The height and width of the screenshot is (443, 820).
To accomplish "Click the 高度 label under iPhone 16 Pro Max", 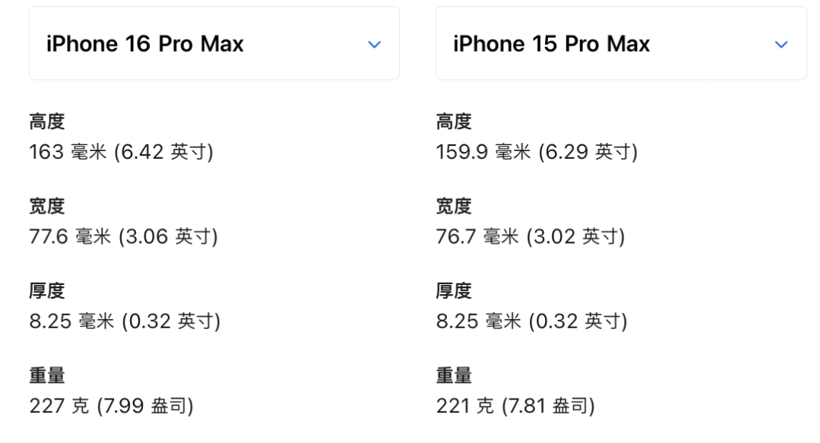I will [47, 122].
